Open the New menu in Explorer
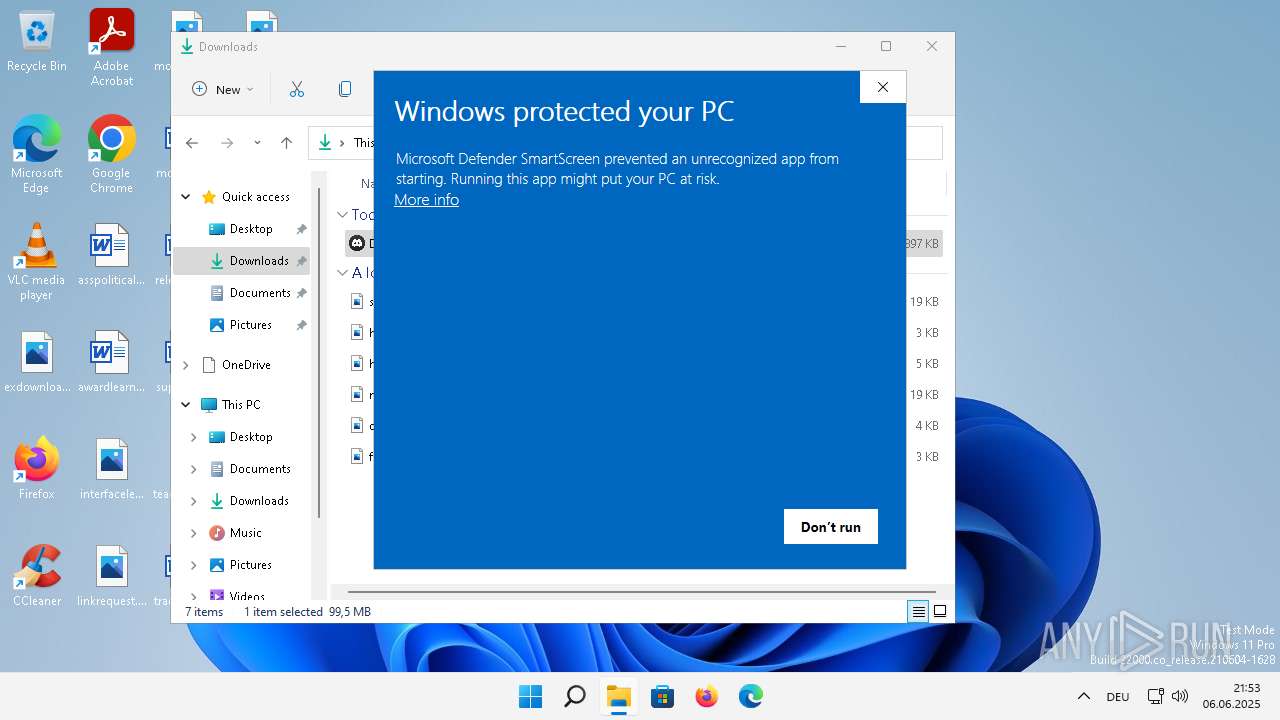 (223, 89)
